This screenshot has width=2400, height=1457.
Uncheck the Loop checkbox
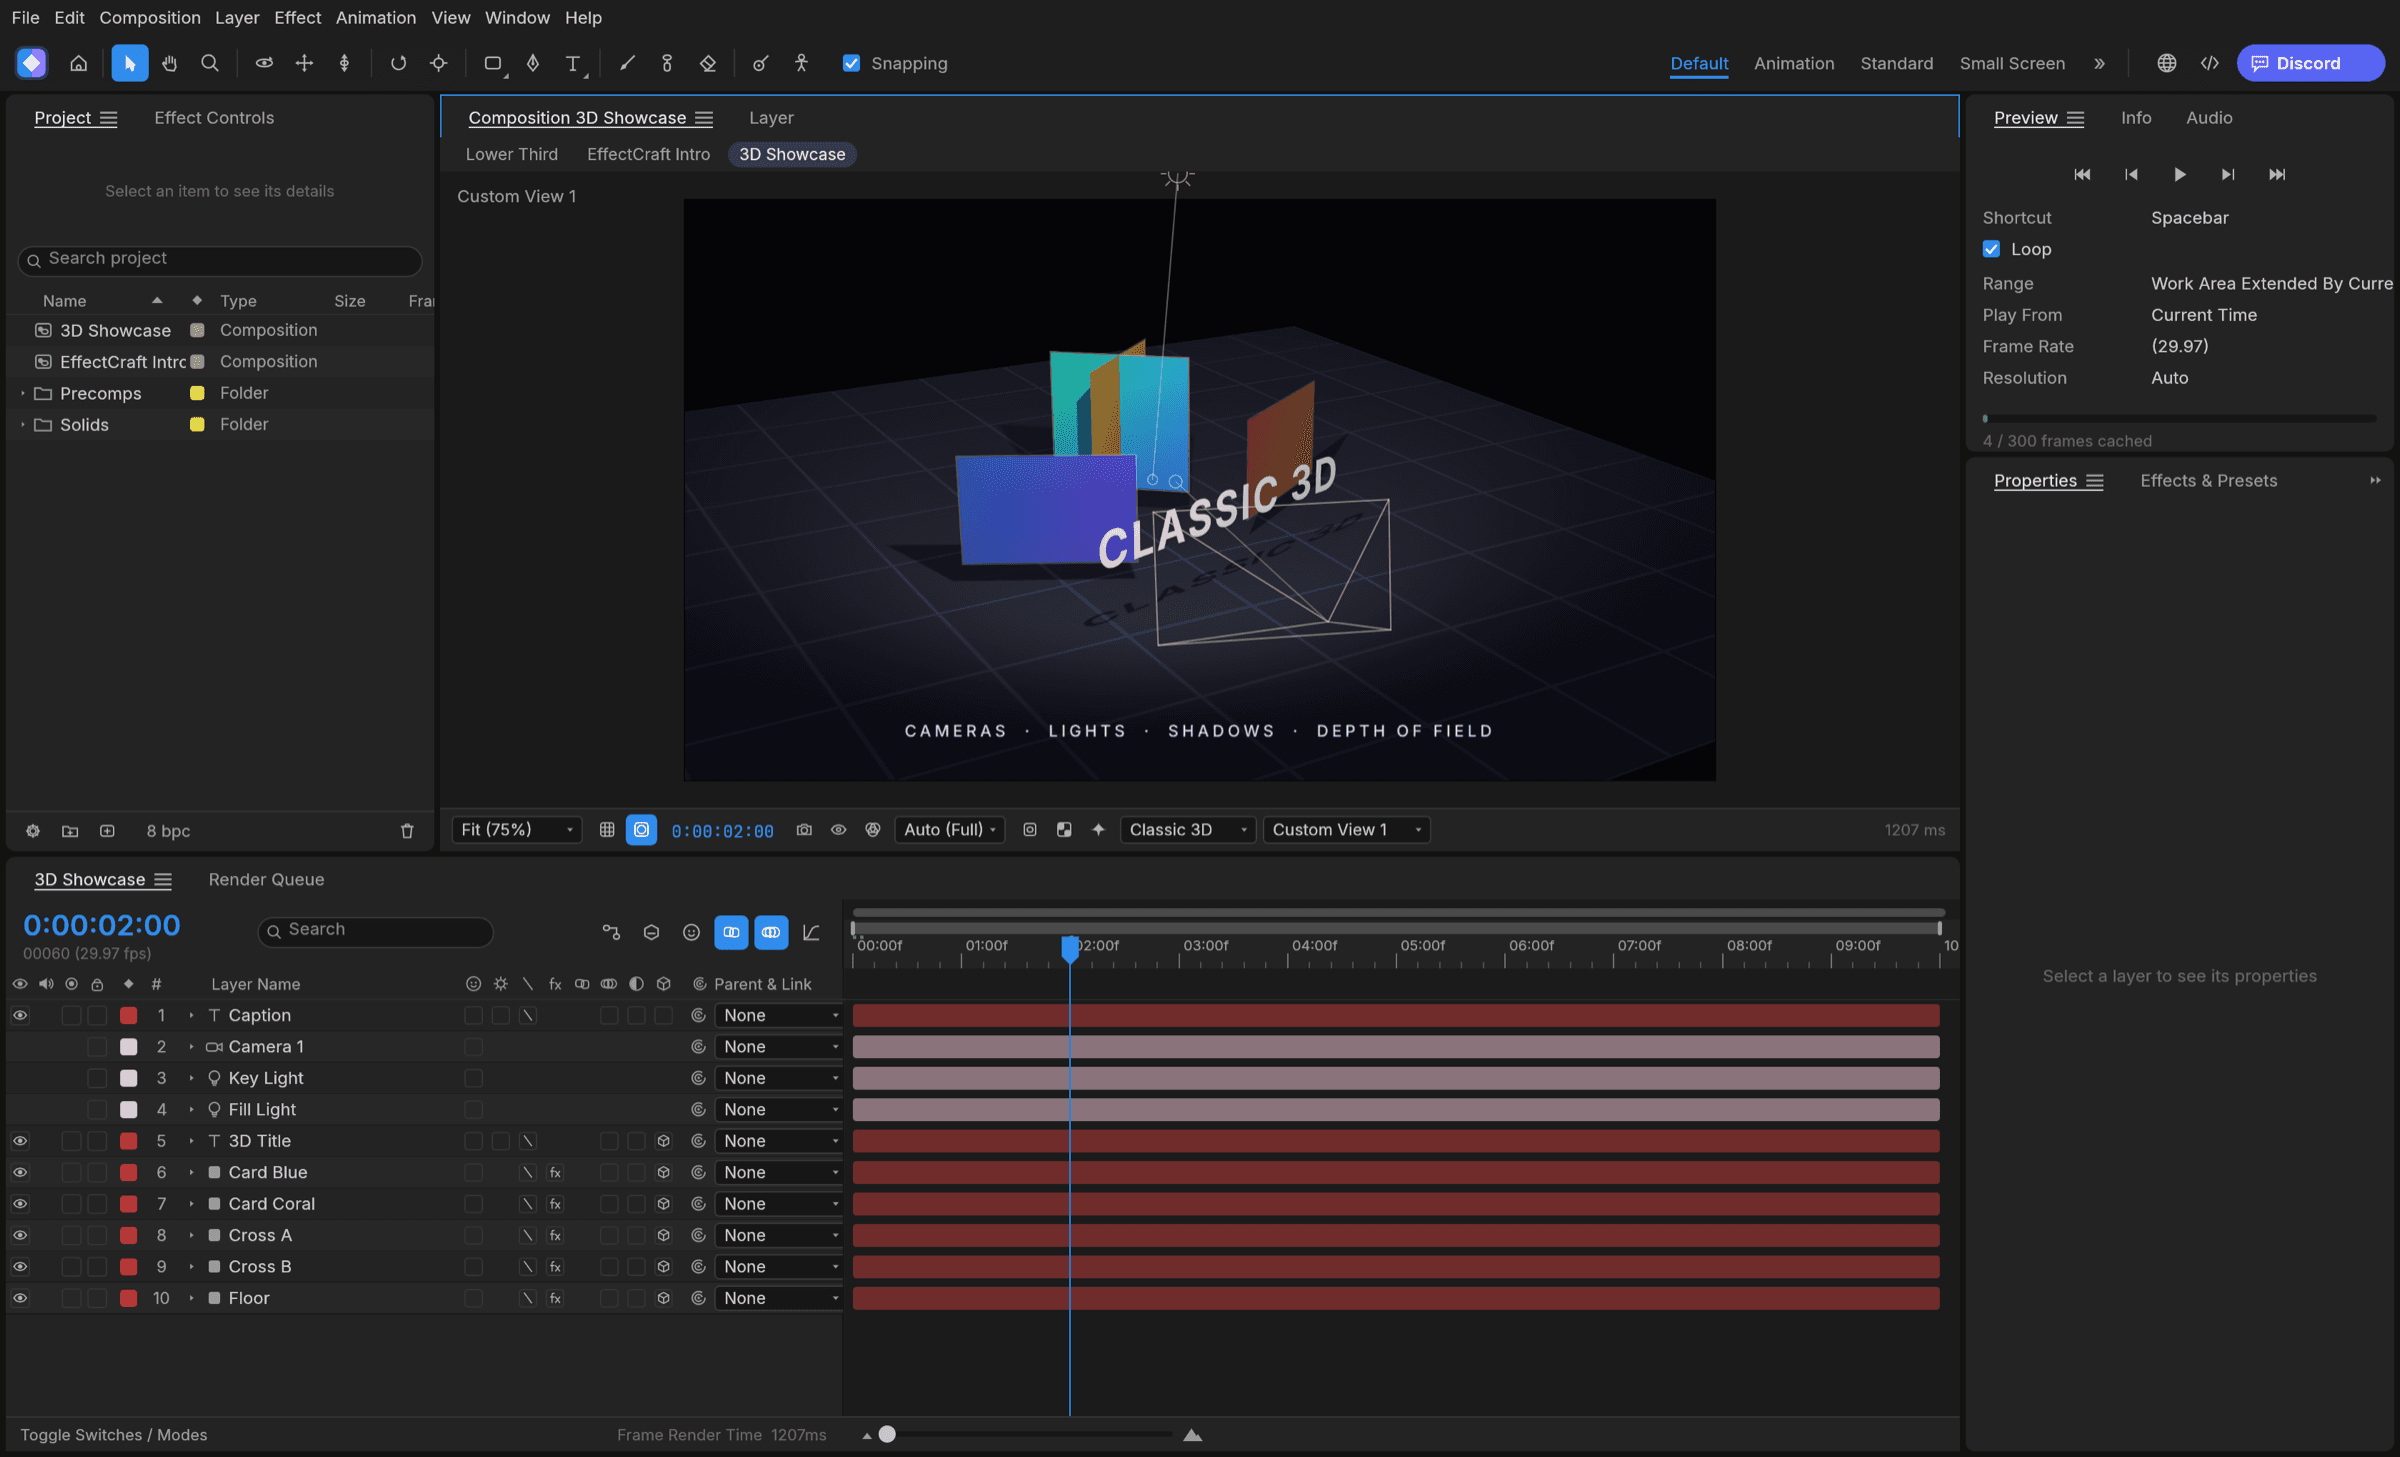pyautogui.click(x=1991, y=249)
